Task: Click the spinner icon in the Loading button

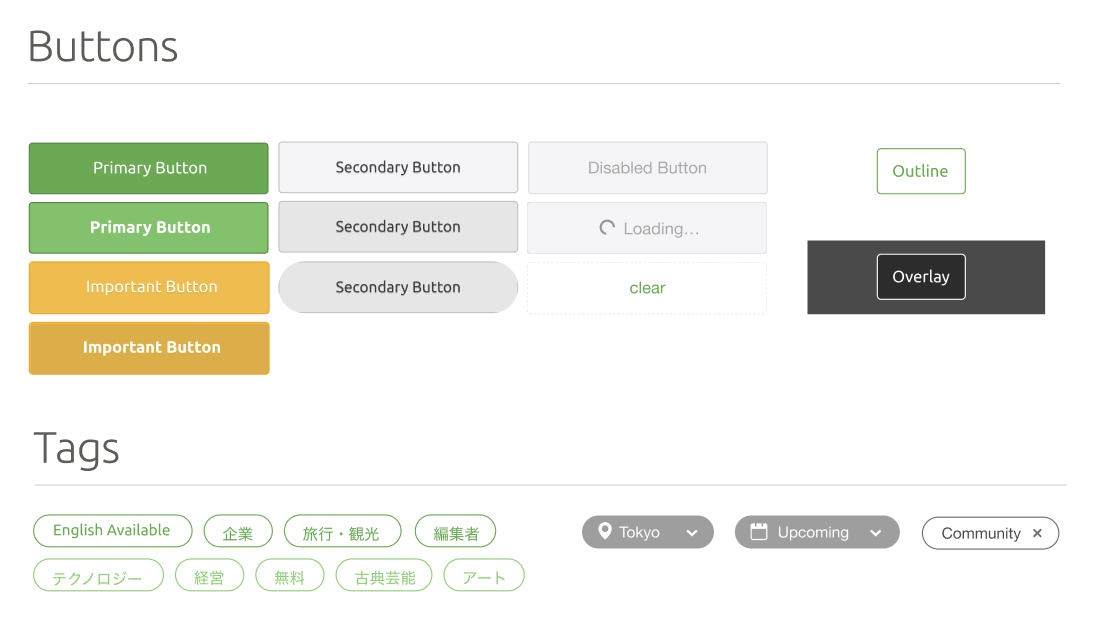Action: (x=607, y=227)
